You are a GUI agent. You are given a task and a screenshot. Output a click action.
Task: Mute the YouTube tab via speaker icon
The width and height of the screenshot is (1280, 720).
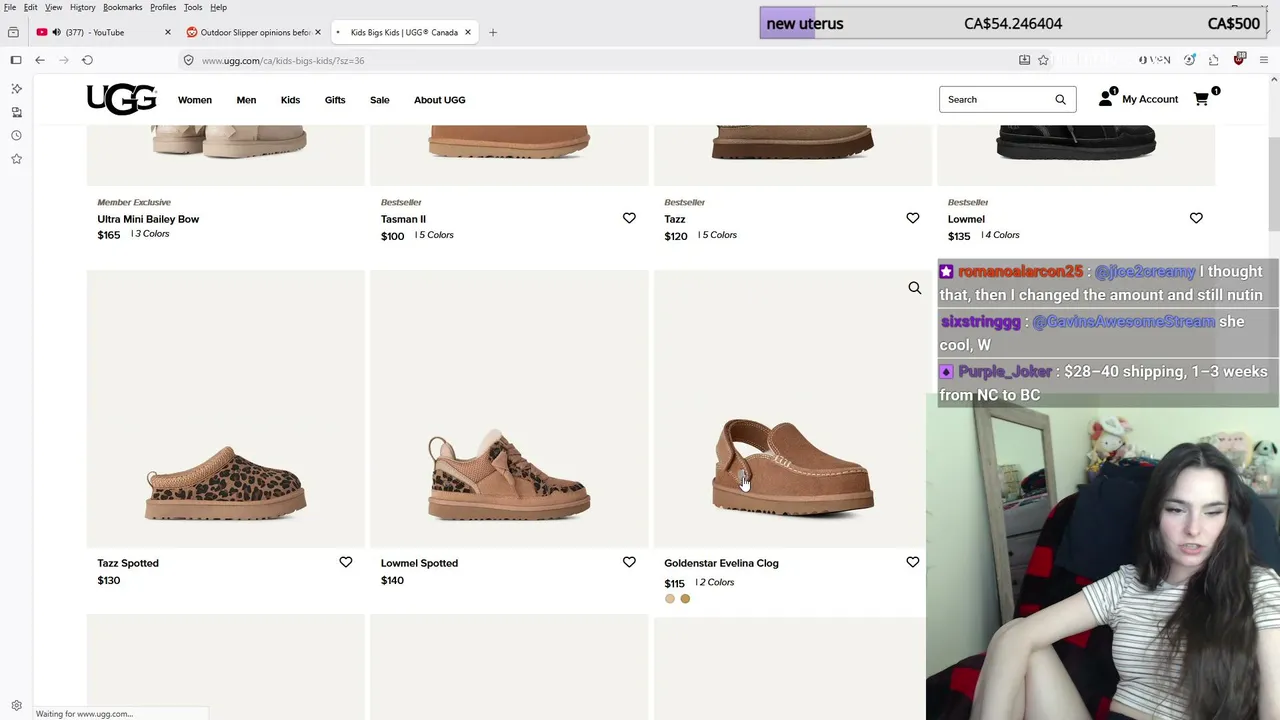coord(56,32)
